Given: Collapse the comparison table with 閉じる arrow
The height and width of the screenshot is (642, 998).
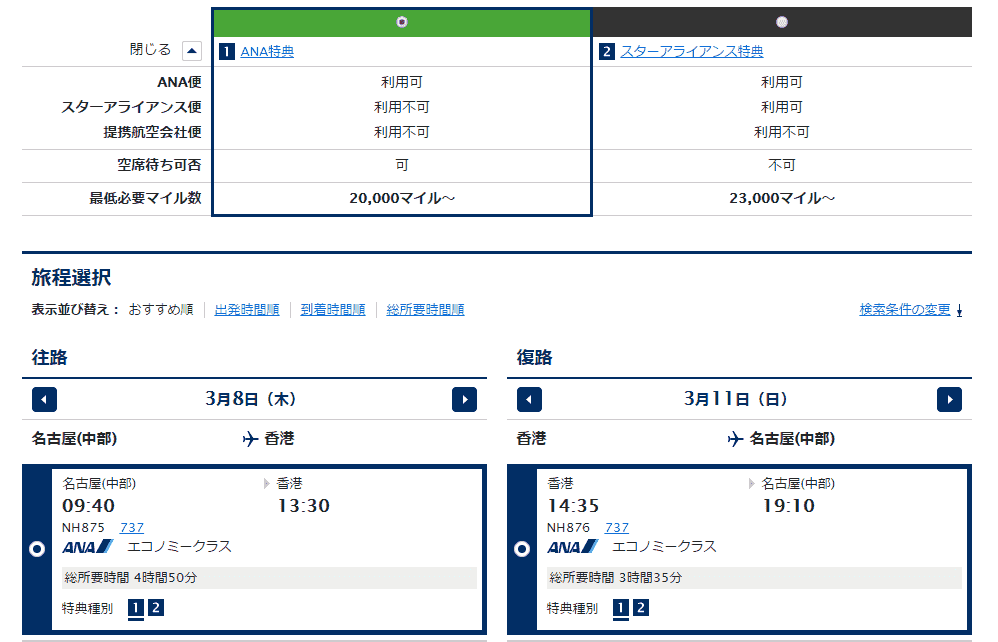Looking at the screenshot, I should (192, 50).
